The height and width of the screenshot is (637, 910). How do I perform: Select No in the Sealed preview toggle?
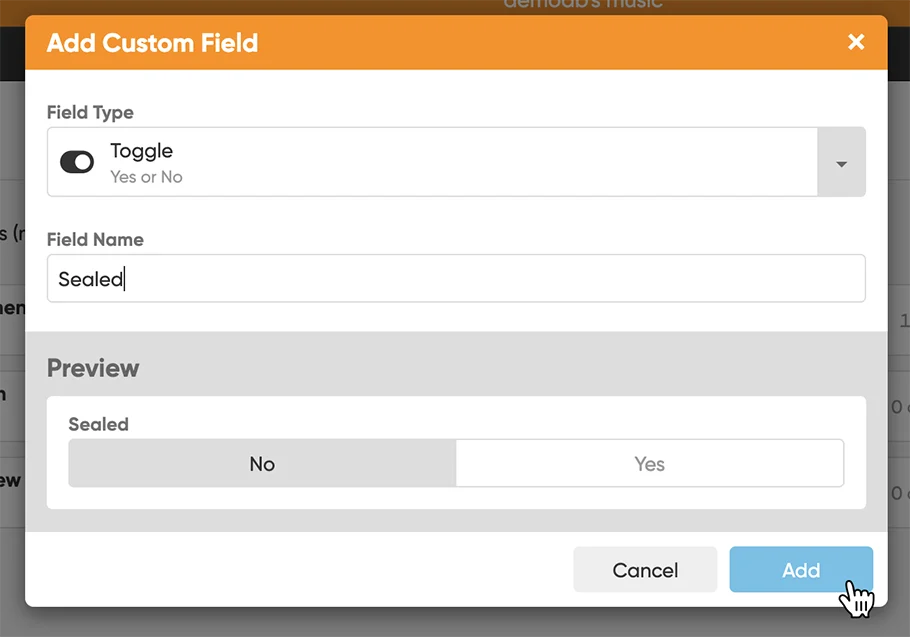262,464
